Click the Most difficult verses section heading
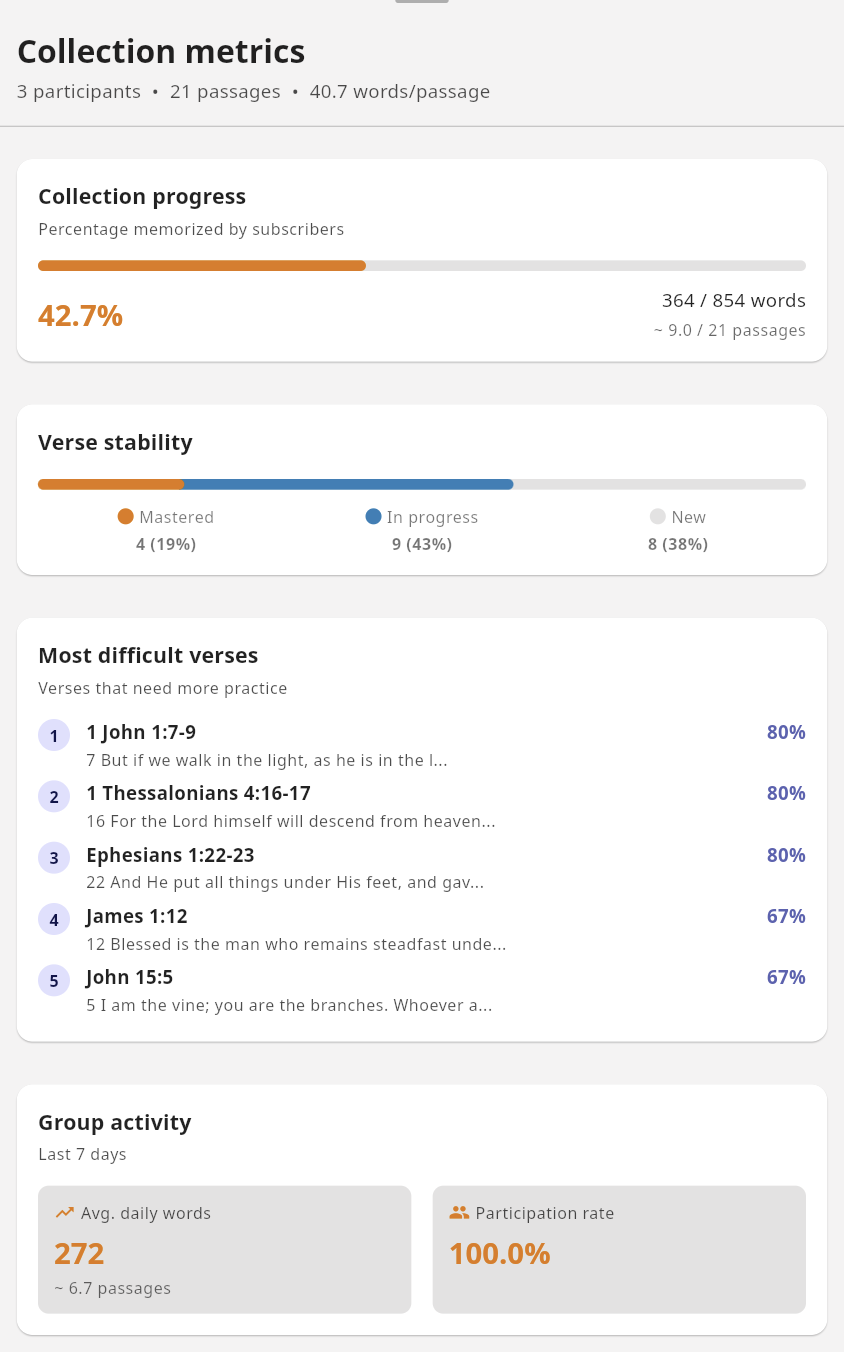Viewport: 844px width, 1352px height. (x=148, y=655)
